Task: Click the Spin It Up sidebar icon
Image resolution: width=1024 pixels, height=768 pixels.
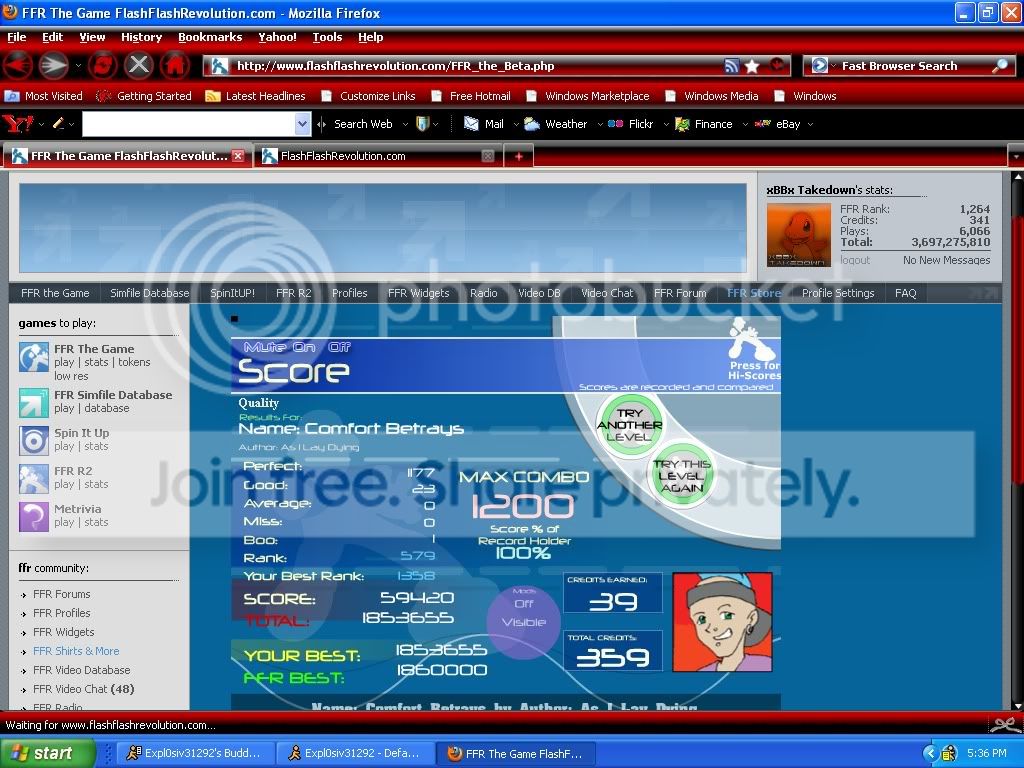Action: point(34,440)
